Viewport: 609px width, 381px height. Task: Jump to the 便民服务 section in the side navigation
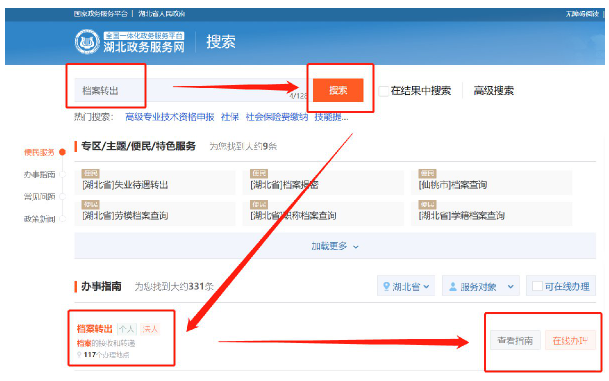point(39,152)
